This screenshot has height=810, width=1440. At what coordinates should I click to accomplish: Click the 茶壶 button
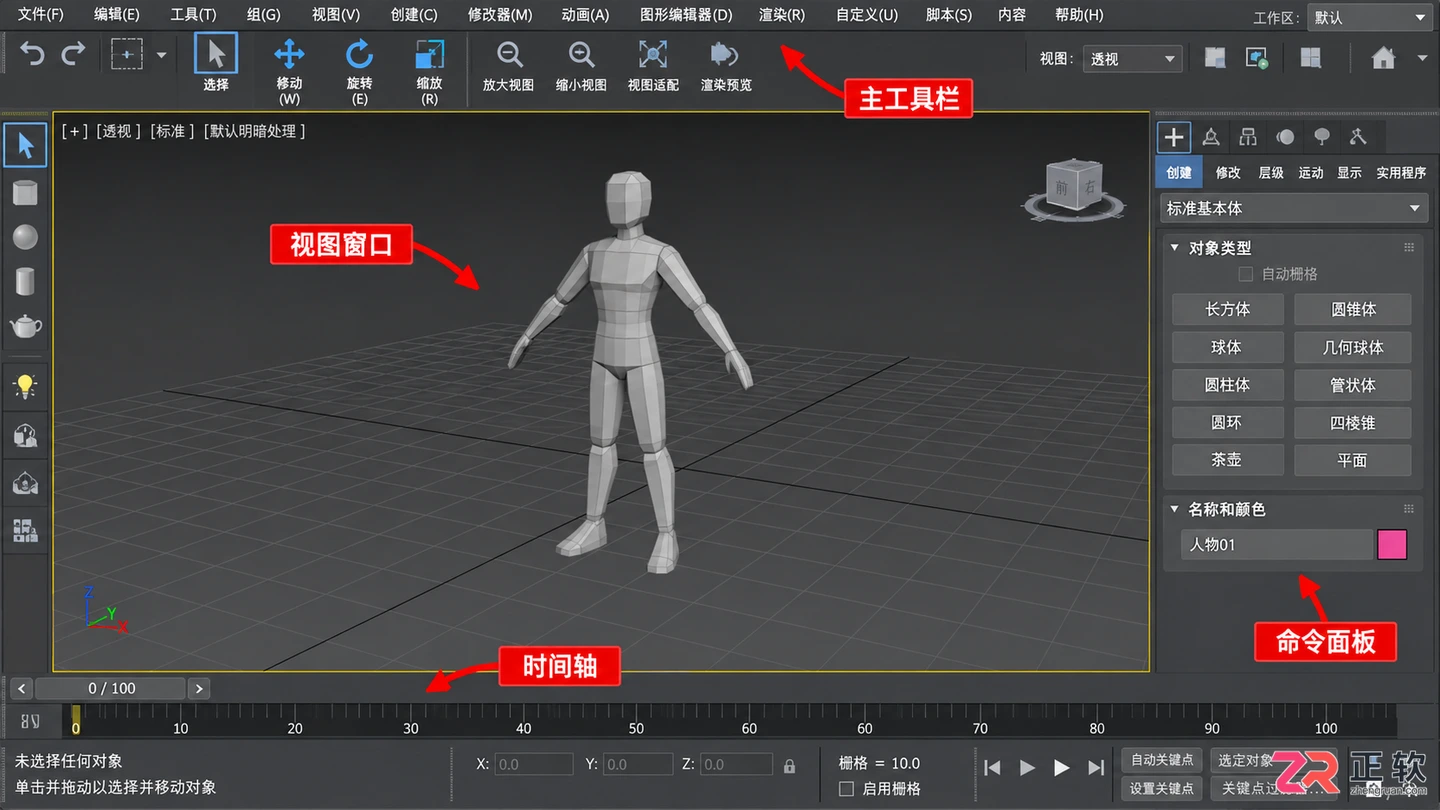pyautogui.click(x=1227, y=460)
